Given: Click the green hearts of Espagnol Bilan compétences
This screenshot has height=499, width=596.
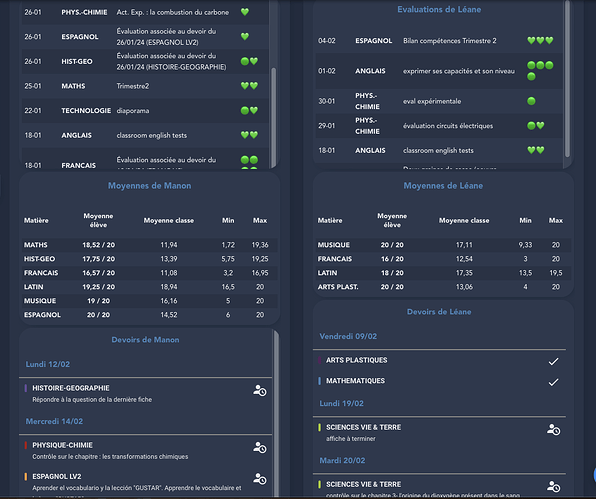Looking at the screenshot, I should (x=540, y=40).
